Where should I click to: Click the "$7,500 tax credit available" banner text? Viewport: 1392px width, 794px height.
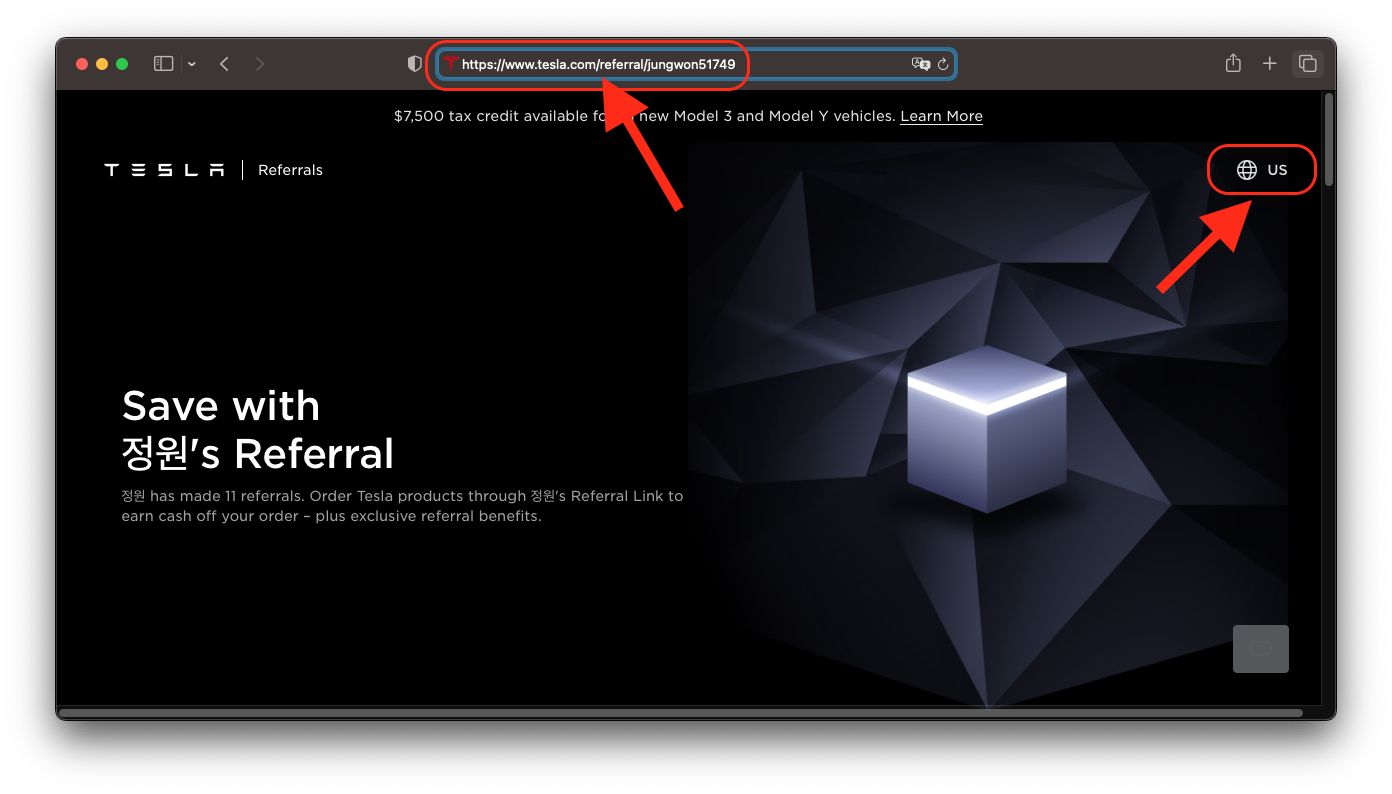coord(645,116)
